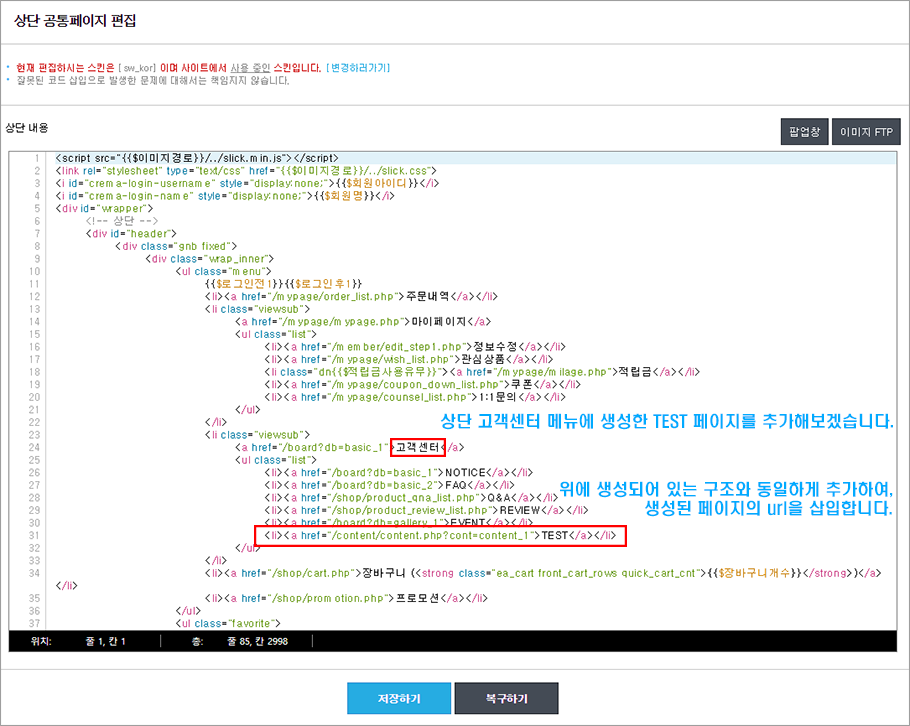Click the 복구하기 restore button
The width and height of the screenshot is (910, 726).
click(506, 698)
